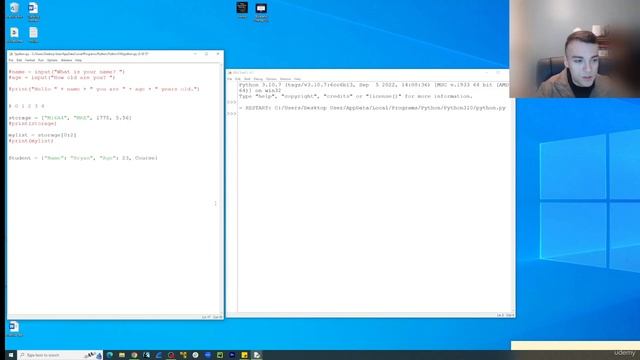
Task: Open File menu in the IDLE Shell window
Action: [230, 79]
